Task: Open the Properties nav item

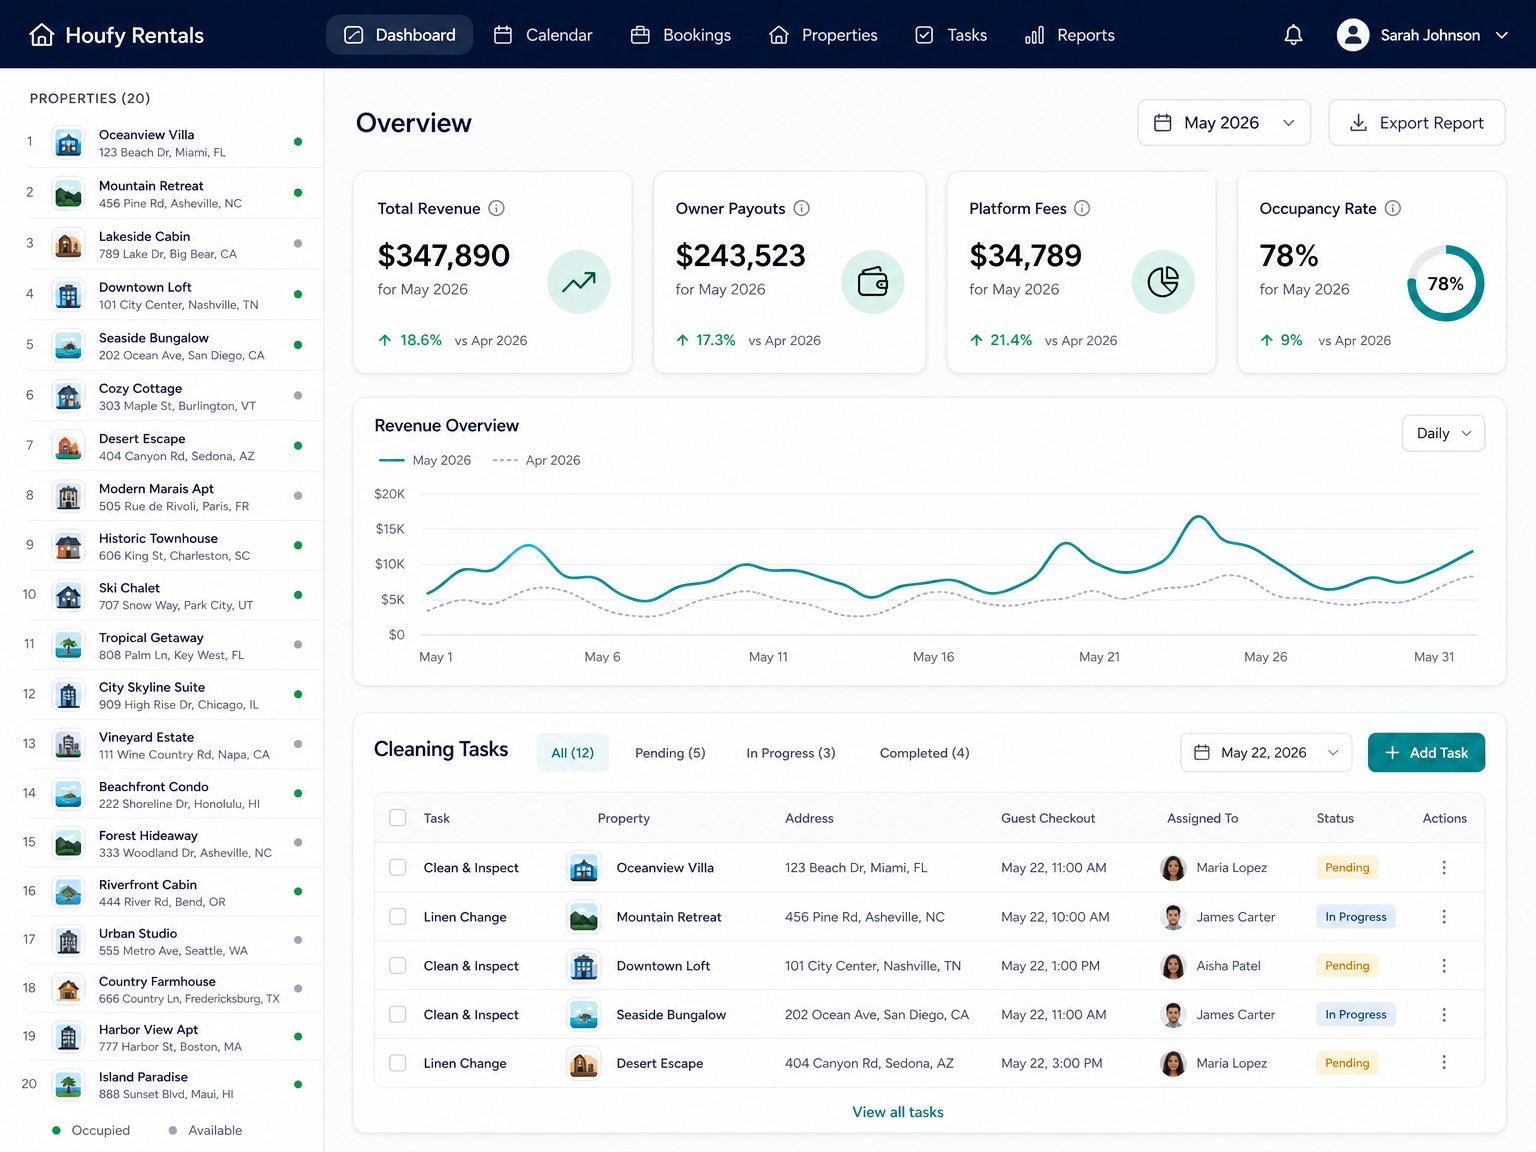Action: [x=823, y=35]
